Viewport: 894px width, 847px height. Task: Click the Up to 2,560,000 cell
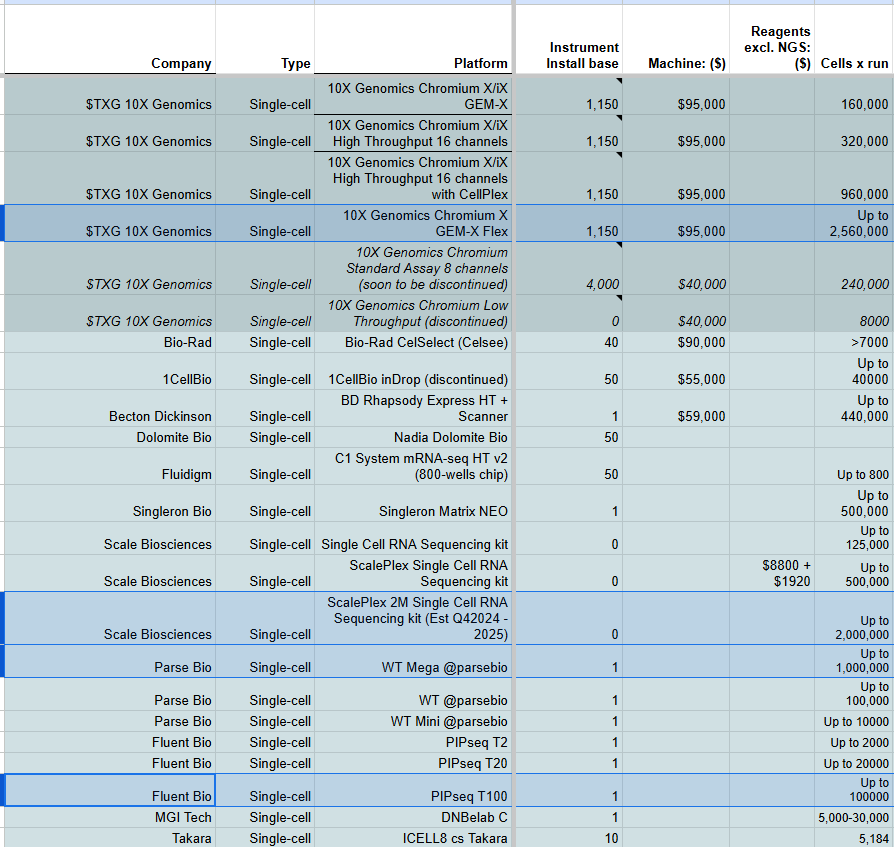(854, 223)
